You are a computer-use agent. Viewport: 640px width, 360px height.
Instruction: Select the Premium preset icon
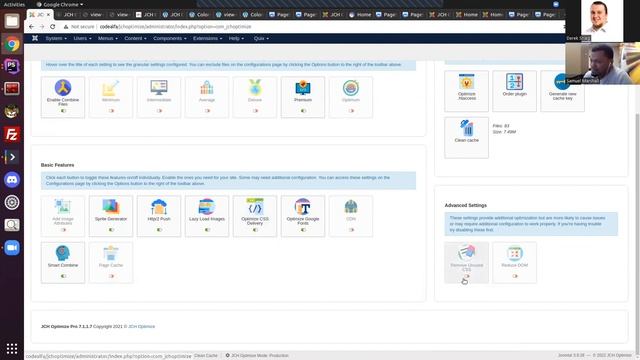coord(303,88)
